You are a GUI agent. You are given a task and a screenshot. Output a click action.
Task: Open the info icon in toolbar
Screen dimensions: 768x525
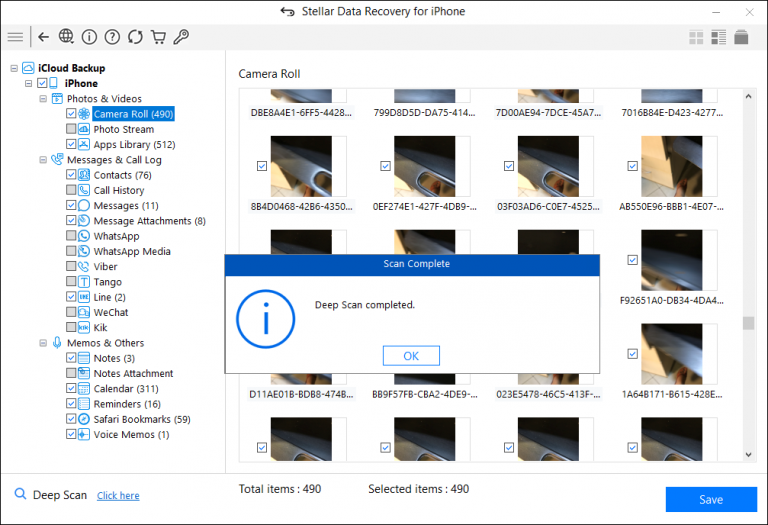click(89, 37)
